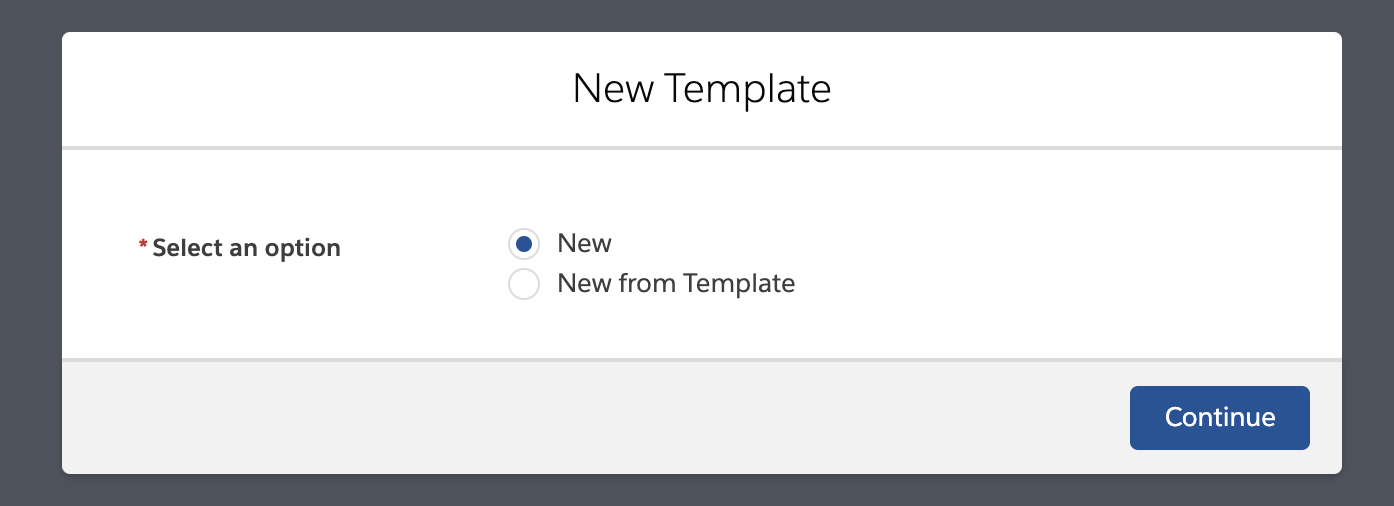Click the filled blue dot of the New radio
The width and height of the screenshot is (1394, 506).
click(x=524, y=244)
